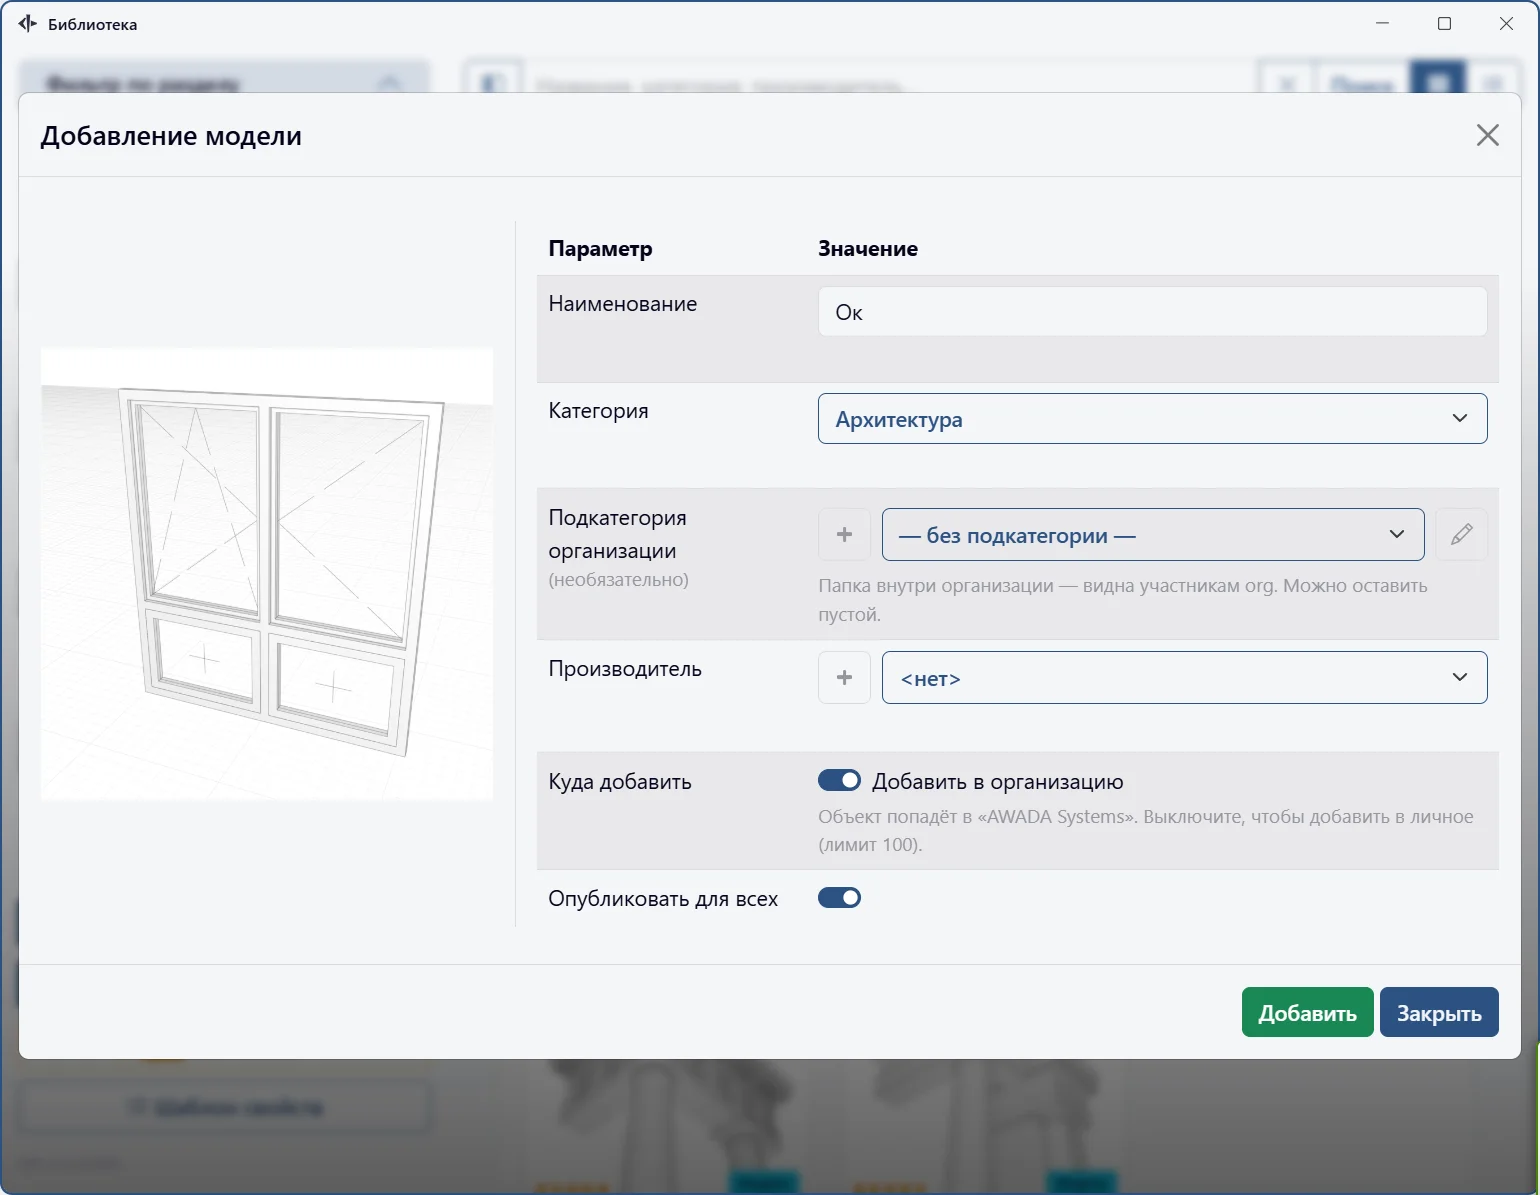
Task: Click the green Добавить button
Action: point(1307,1012)
